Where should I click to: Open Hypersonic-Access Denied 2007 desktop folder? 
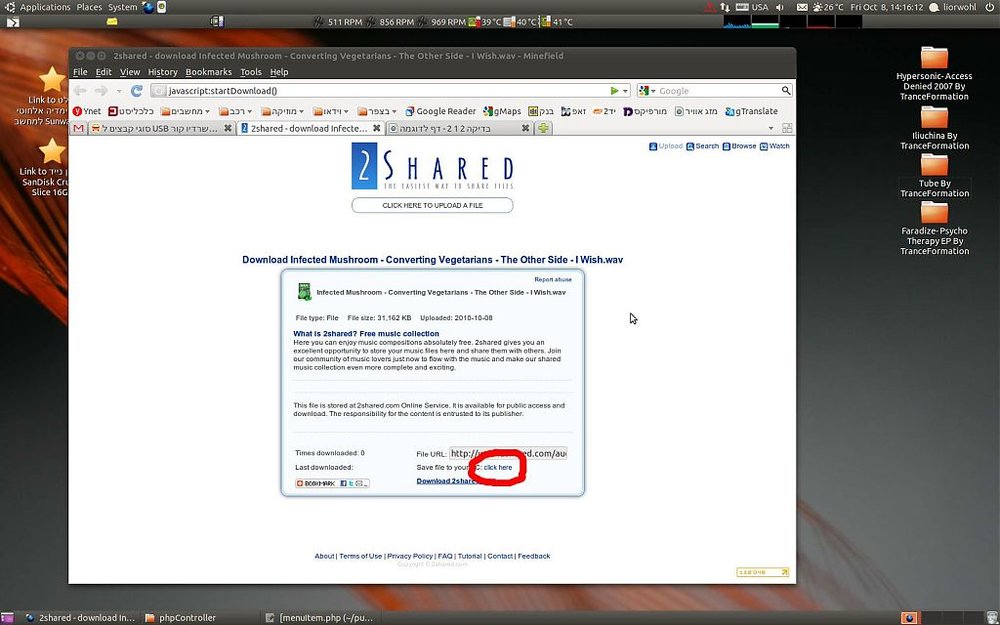coord(934,73)
